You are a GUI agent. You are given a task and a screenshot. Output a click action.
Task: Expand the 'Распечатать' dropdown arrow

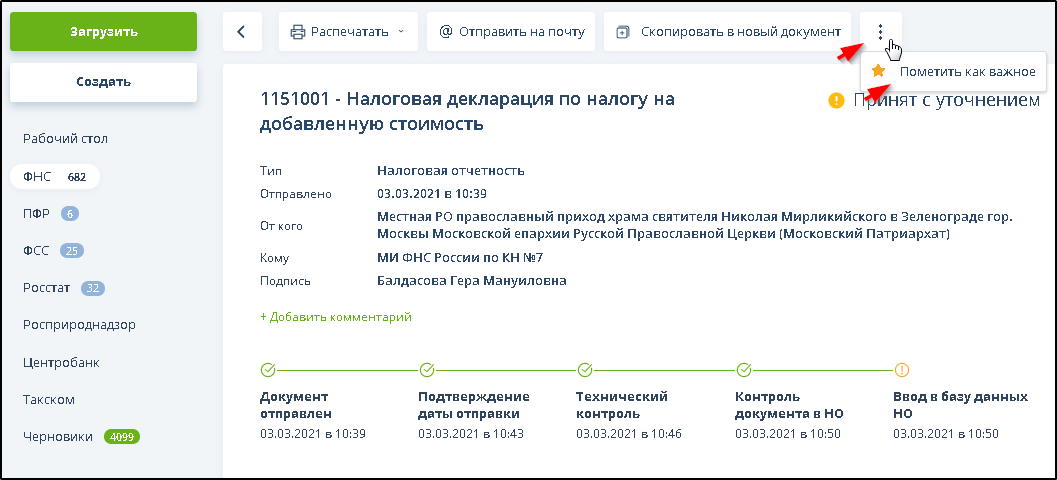(x=401, y=32)
